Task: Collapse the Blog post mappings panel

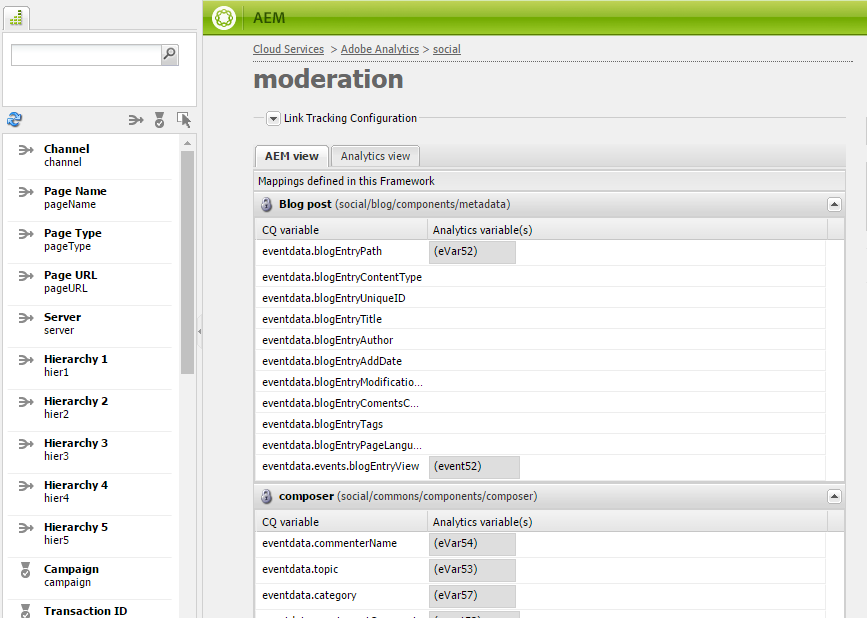Action: [x=834, y=205]
